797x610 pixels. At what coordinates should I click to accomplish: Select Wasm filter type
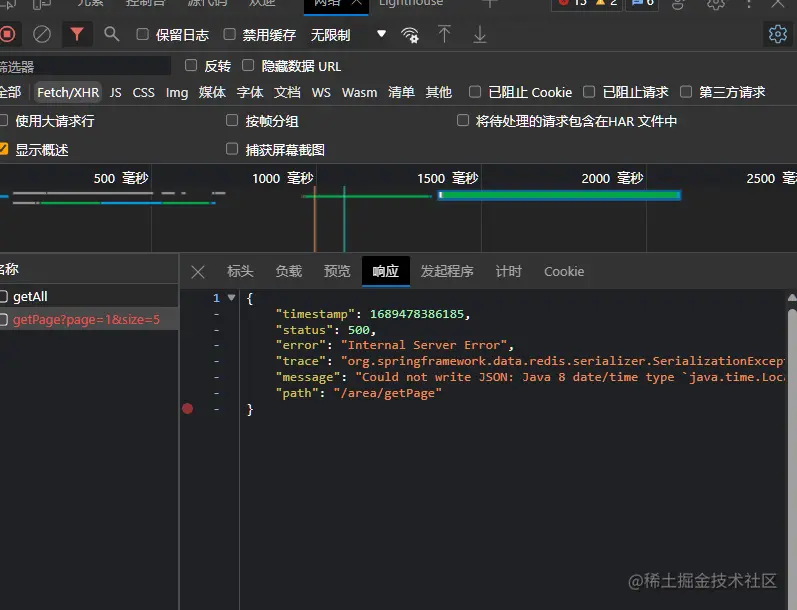(359, 93)
